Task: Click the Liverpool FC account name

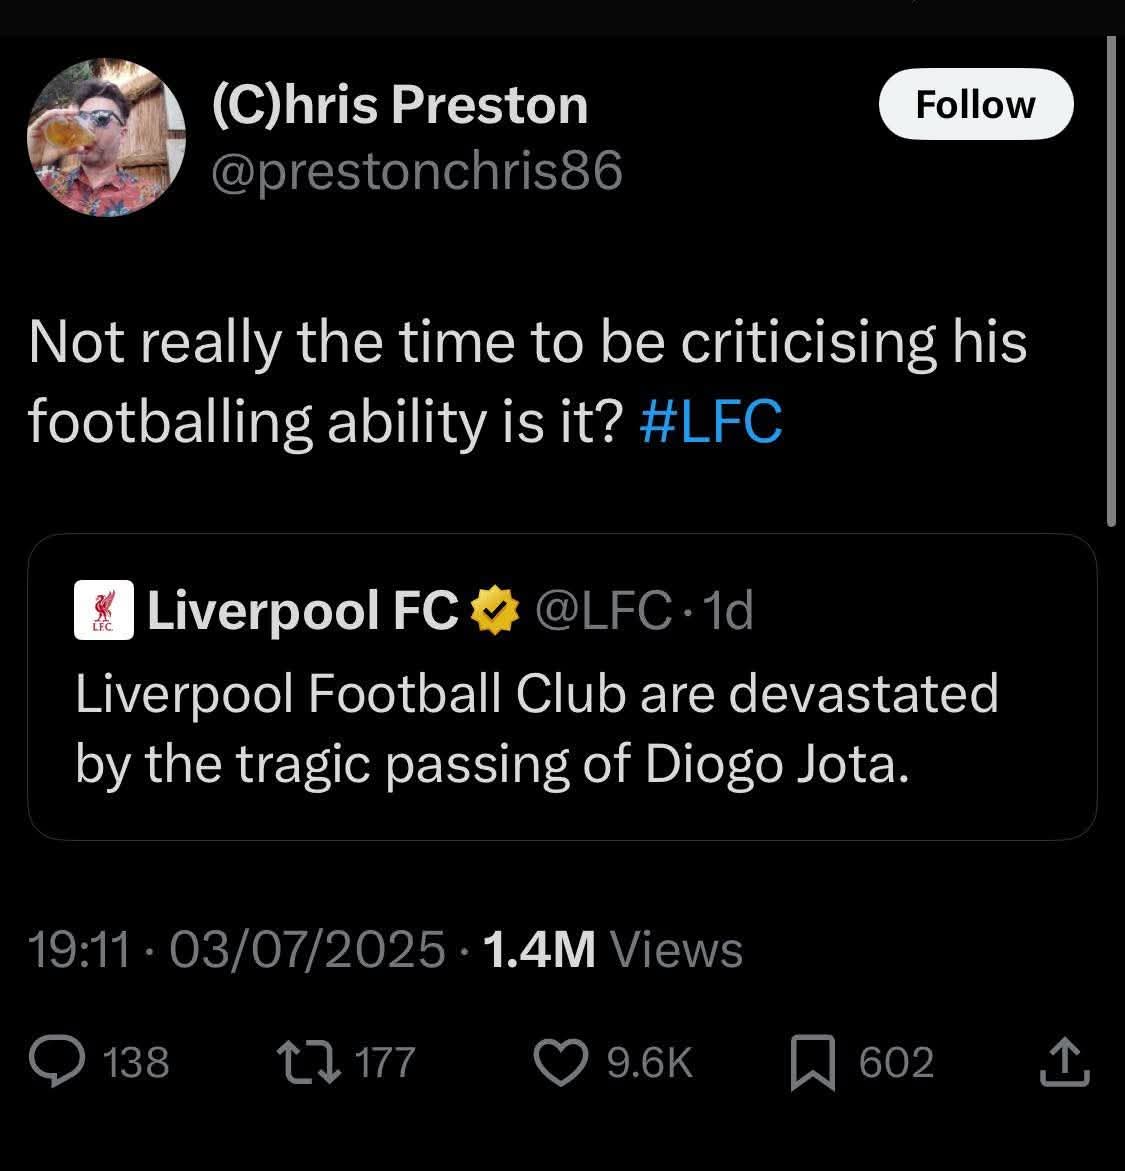Action: (x=303, y=610)
